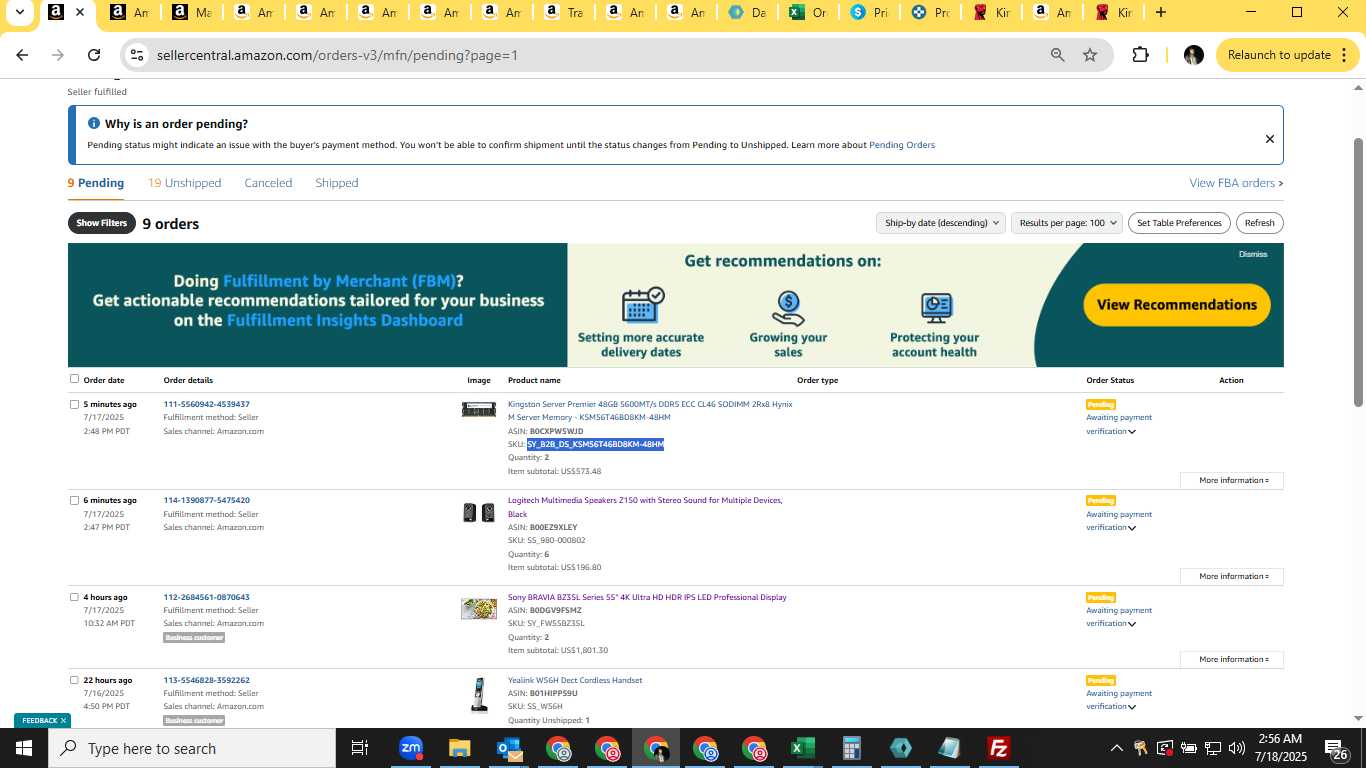
Task: Open the tab search chevron
Action: point(19,13)
